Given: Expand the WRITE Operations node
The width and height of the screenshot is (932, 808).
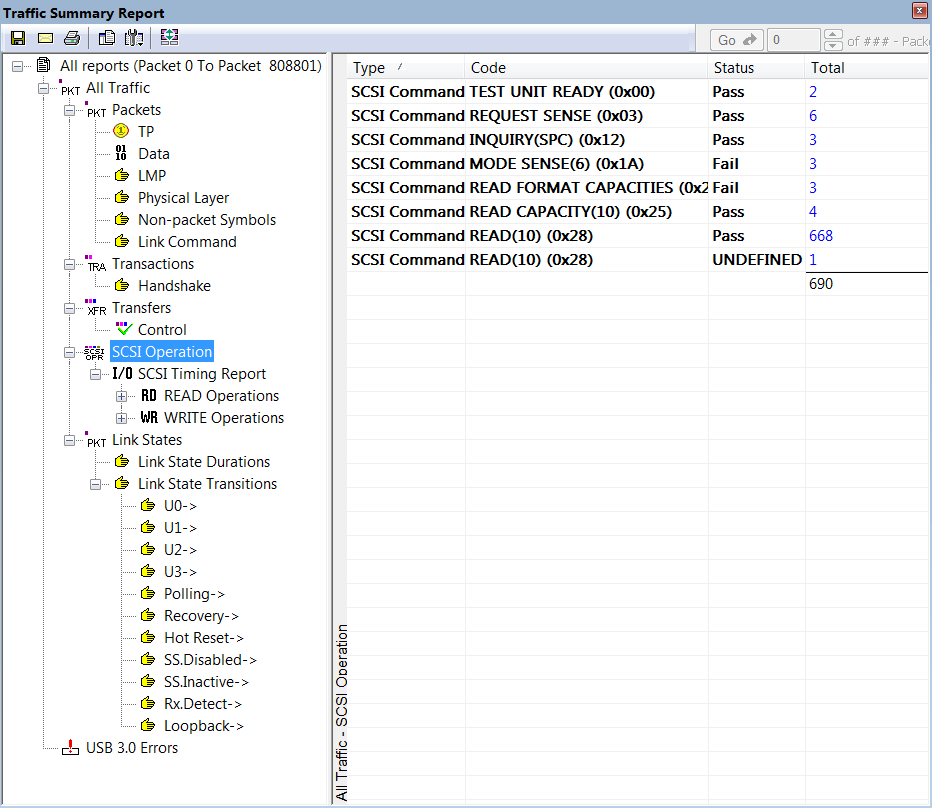Looking at the screenshot, I should (x=121, y=418).
